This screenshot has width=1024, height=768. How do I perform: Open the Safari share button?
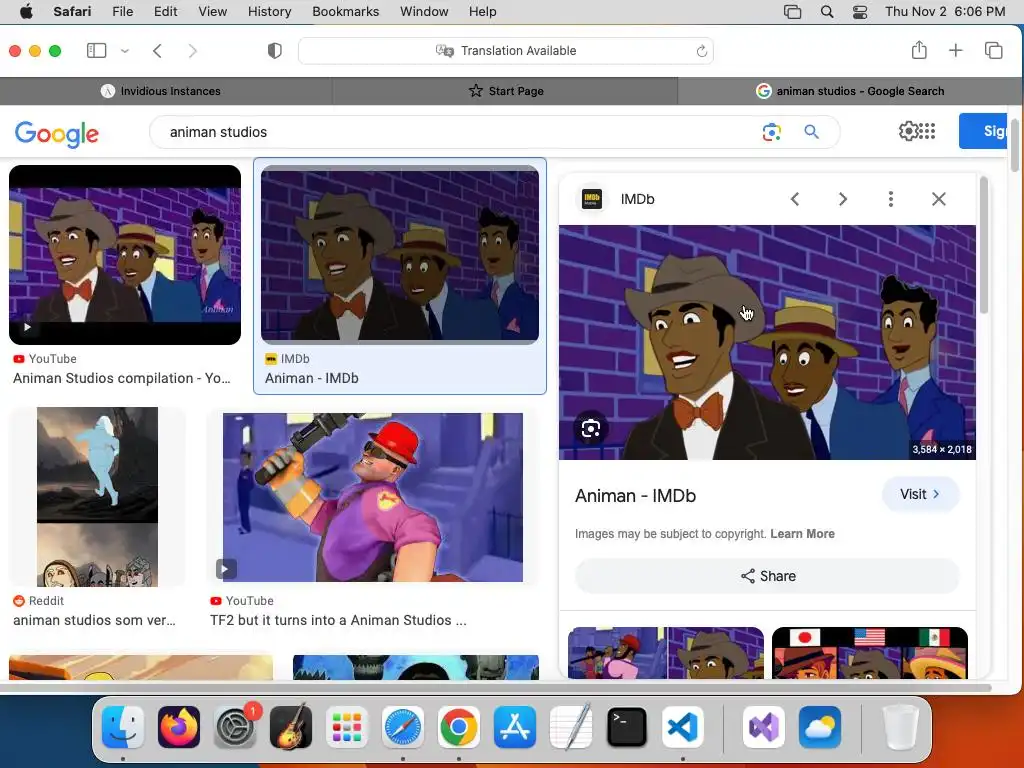coord(919,50)
